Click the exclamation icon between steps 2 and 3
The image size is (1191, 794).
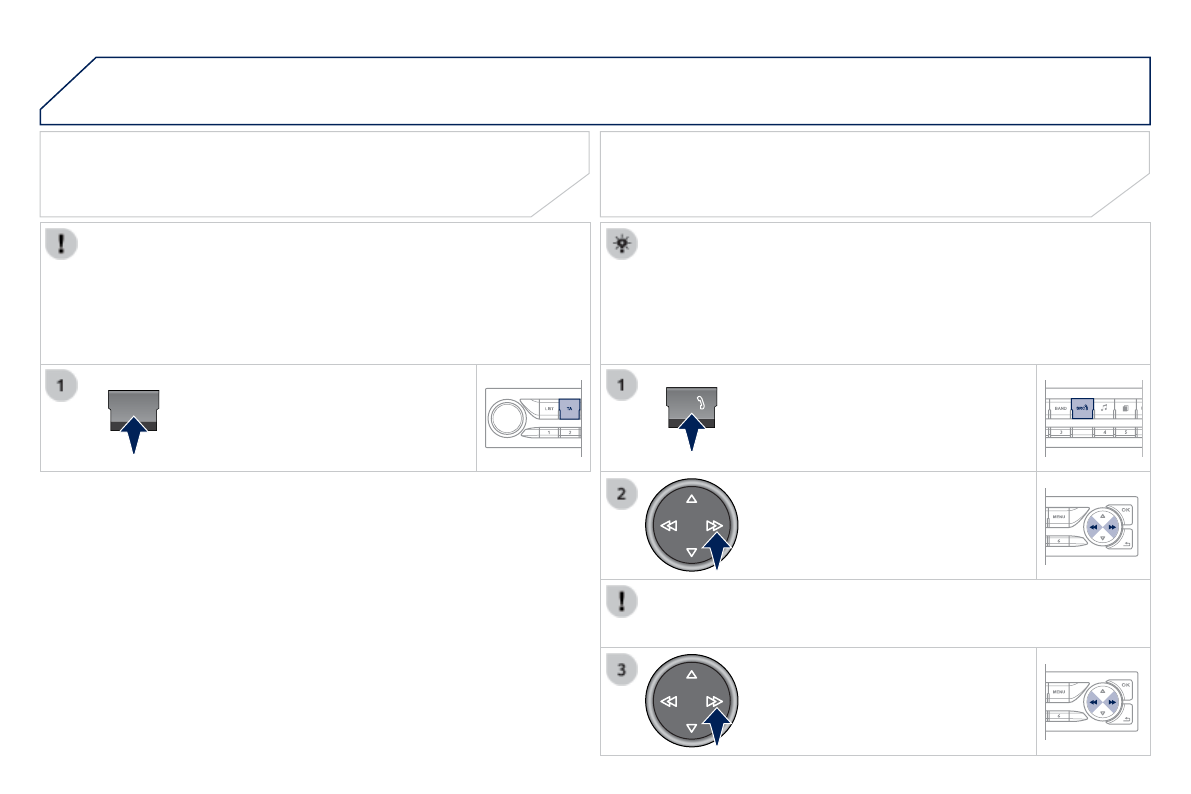click(x=621, y=600)
